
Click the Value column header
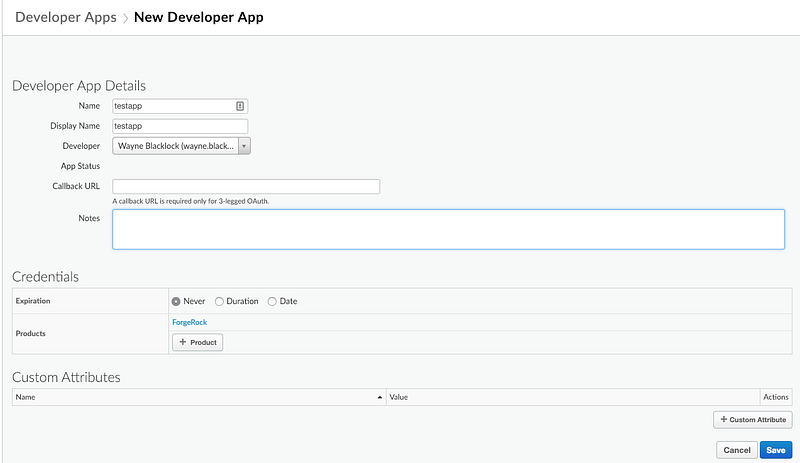point(399,397)
